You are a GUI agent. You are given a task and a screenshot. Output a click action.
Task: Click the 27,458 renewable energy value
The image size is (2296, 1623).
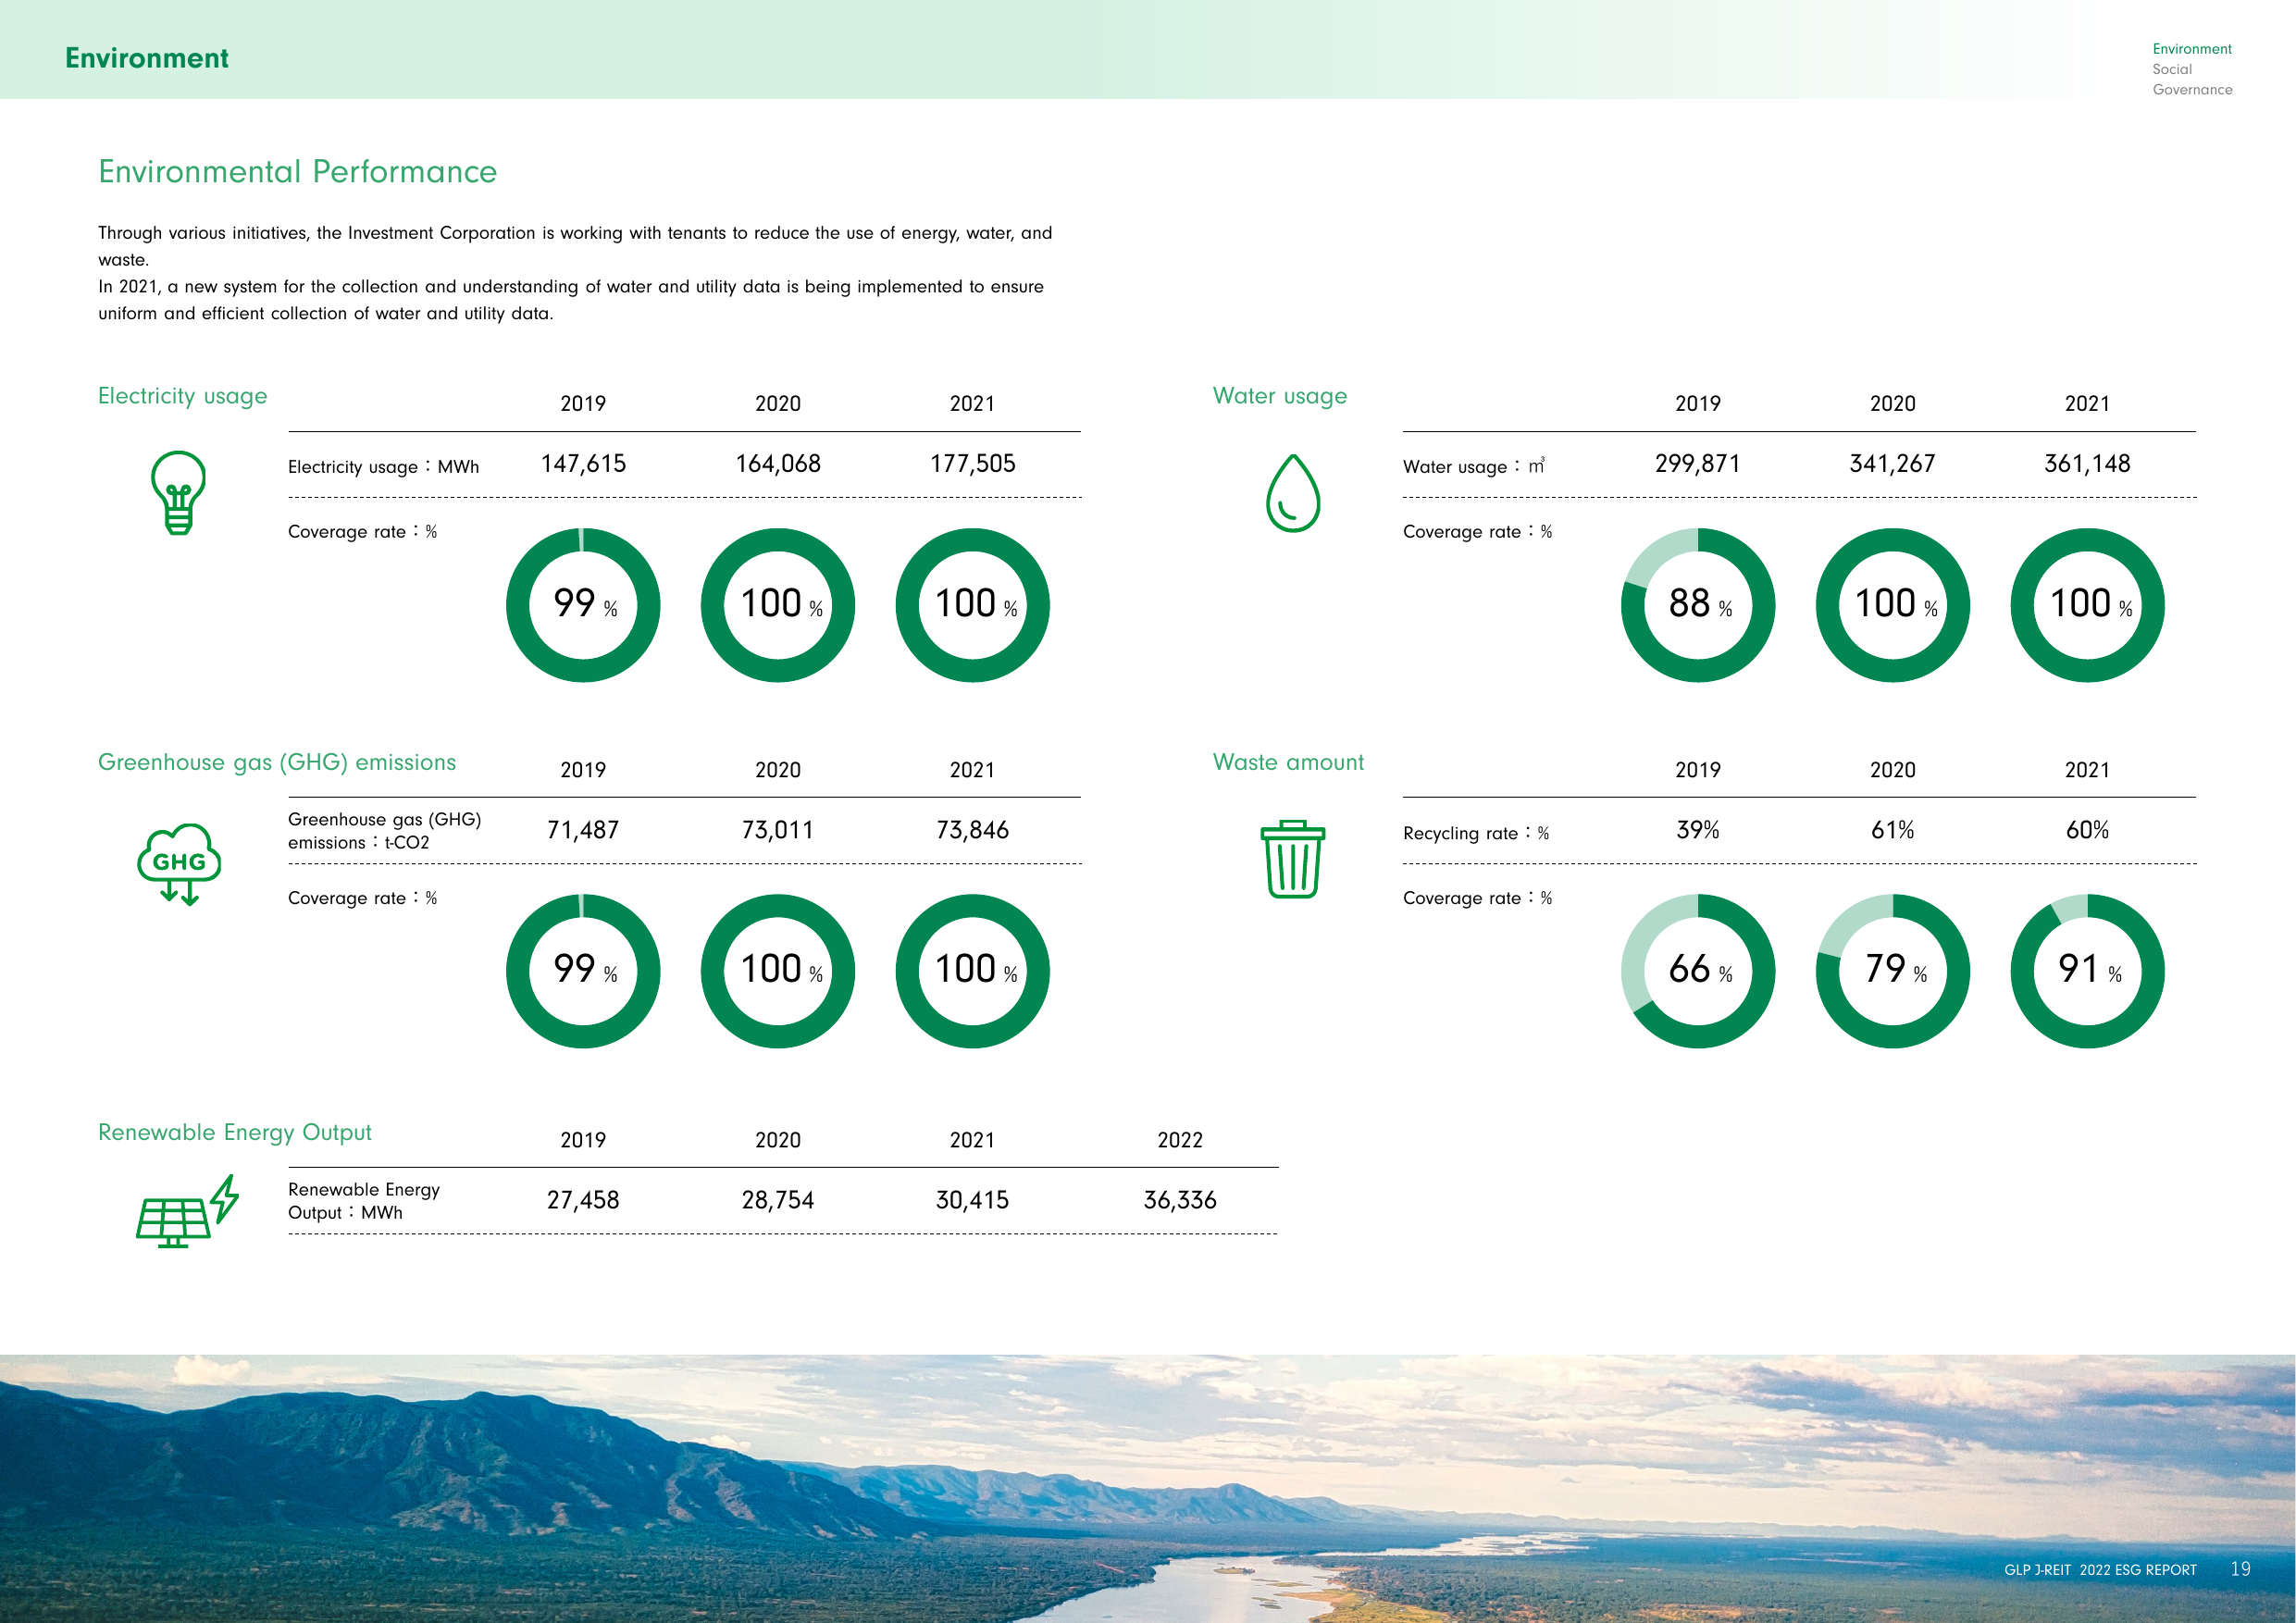(x=583, y=1200)
